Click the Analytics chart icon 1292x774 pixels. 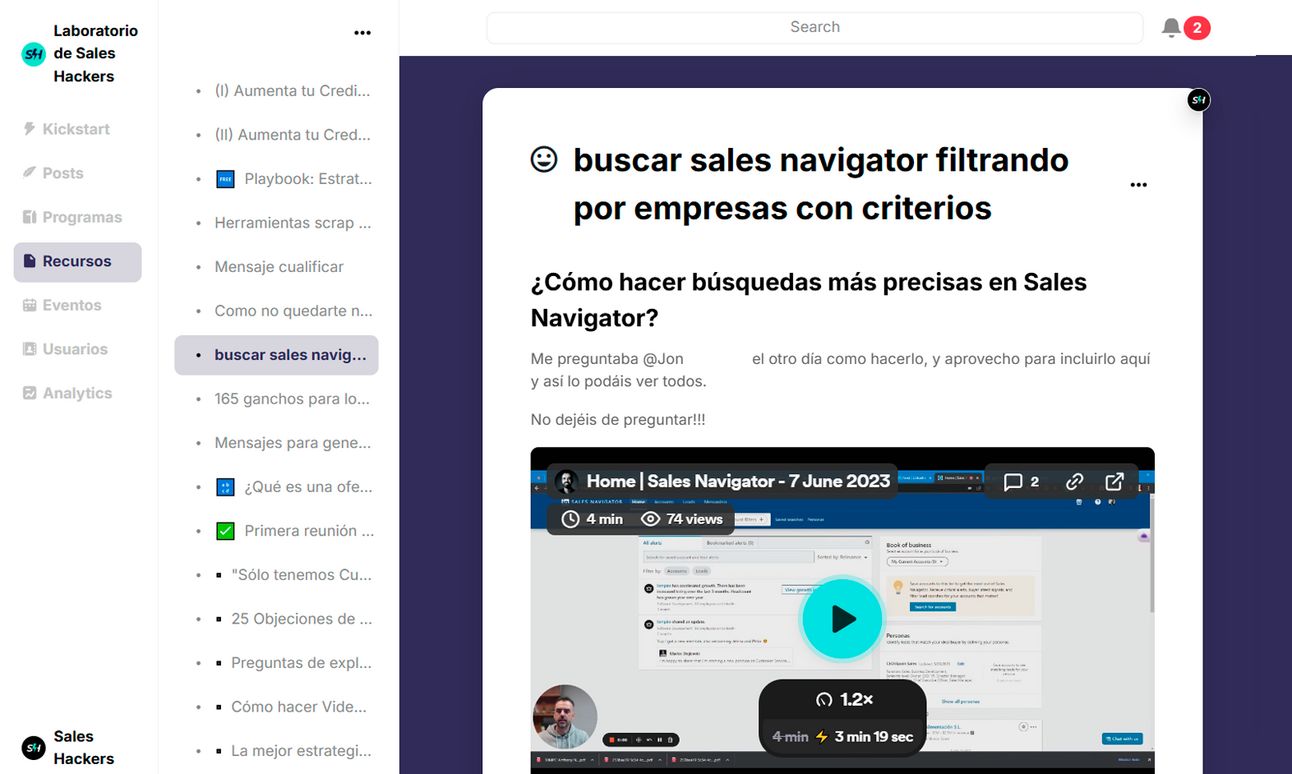(29, 393)
